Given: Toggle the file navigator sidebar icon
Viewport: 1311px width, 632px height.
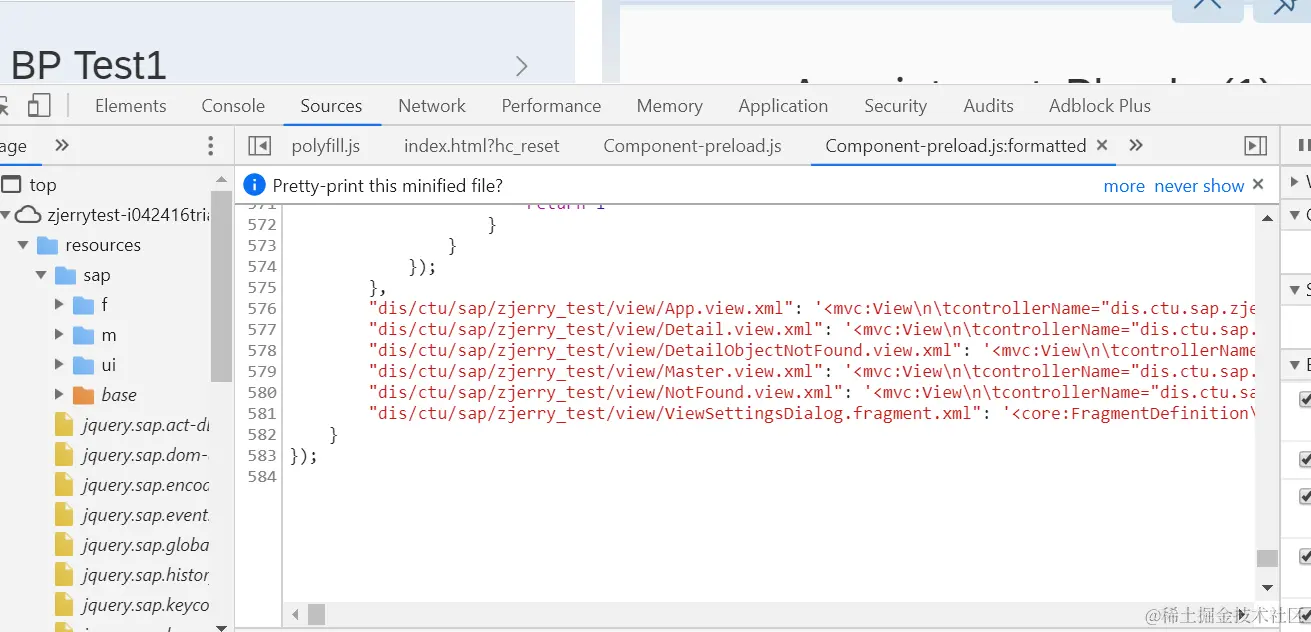Looking at the screenshot, I should [x=259, y=146].
